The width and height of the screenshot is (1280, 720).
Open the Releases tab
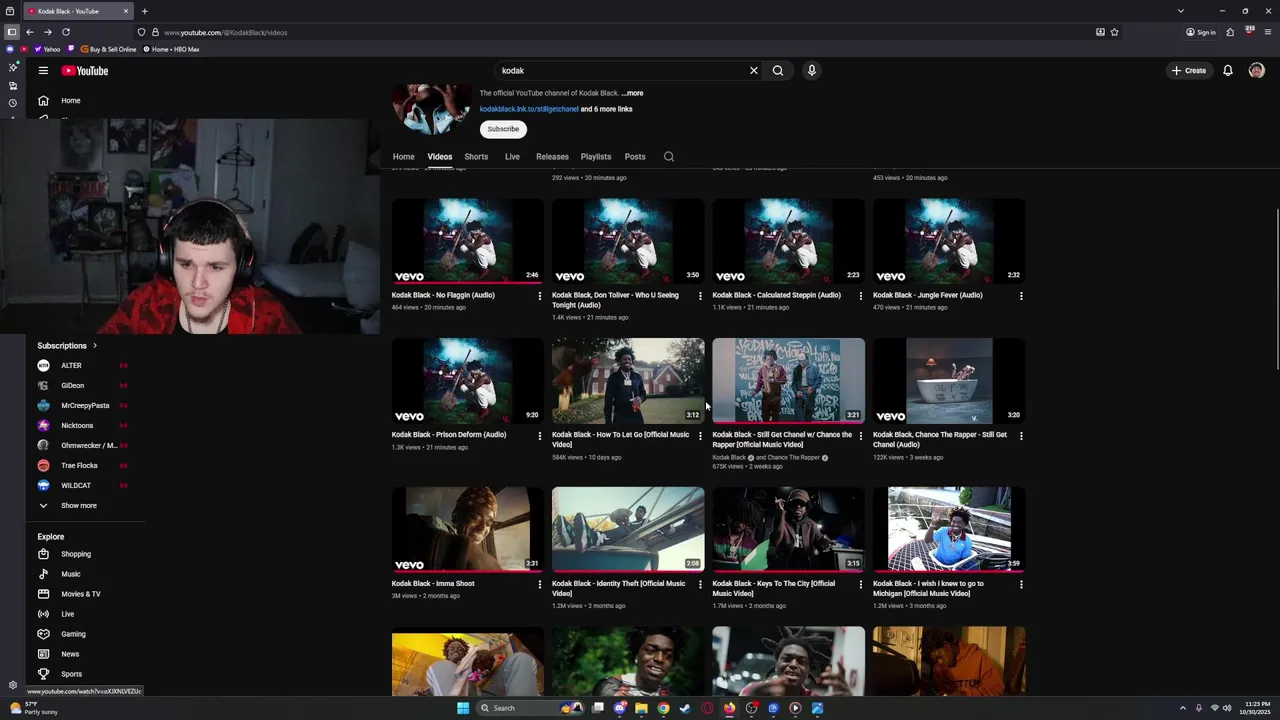point(552,156)
